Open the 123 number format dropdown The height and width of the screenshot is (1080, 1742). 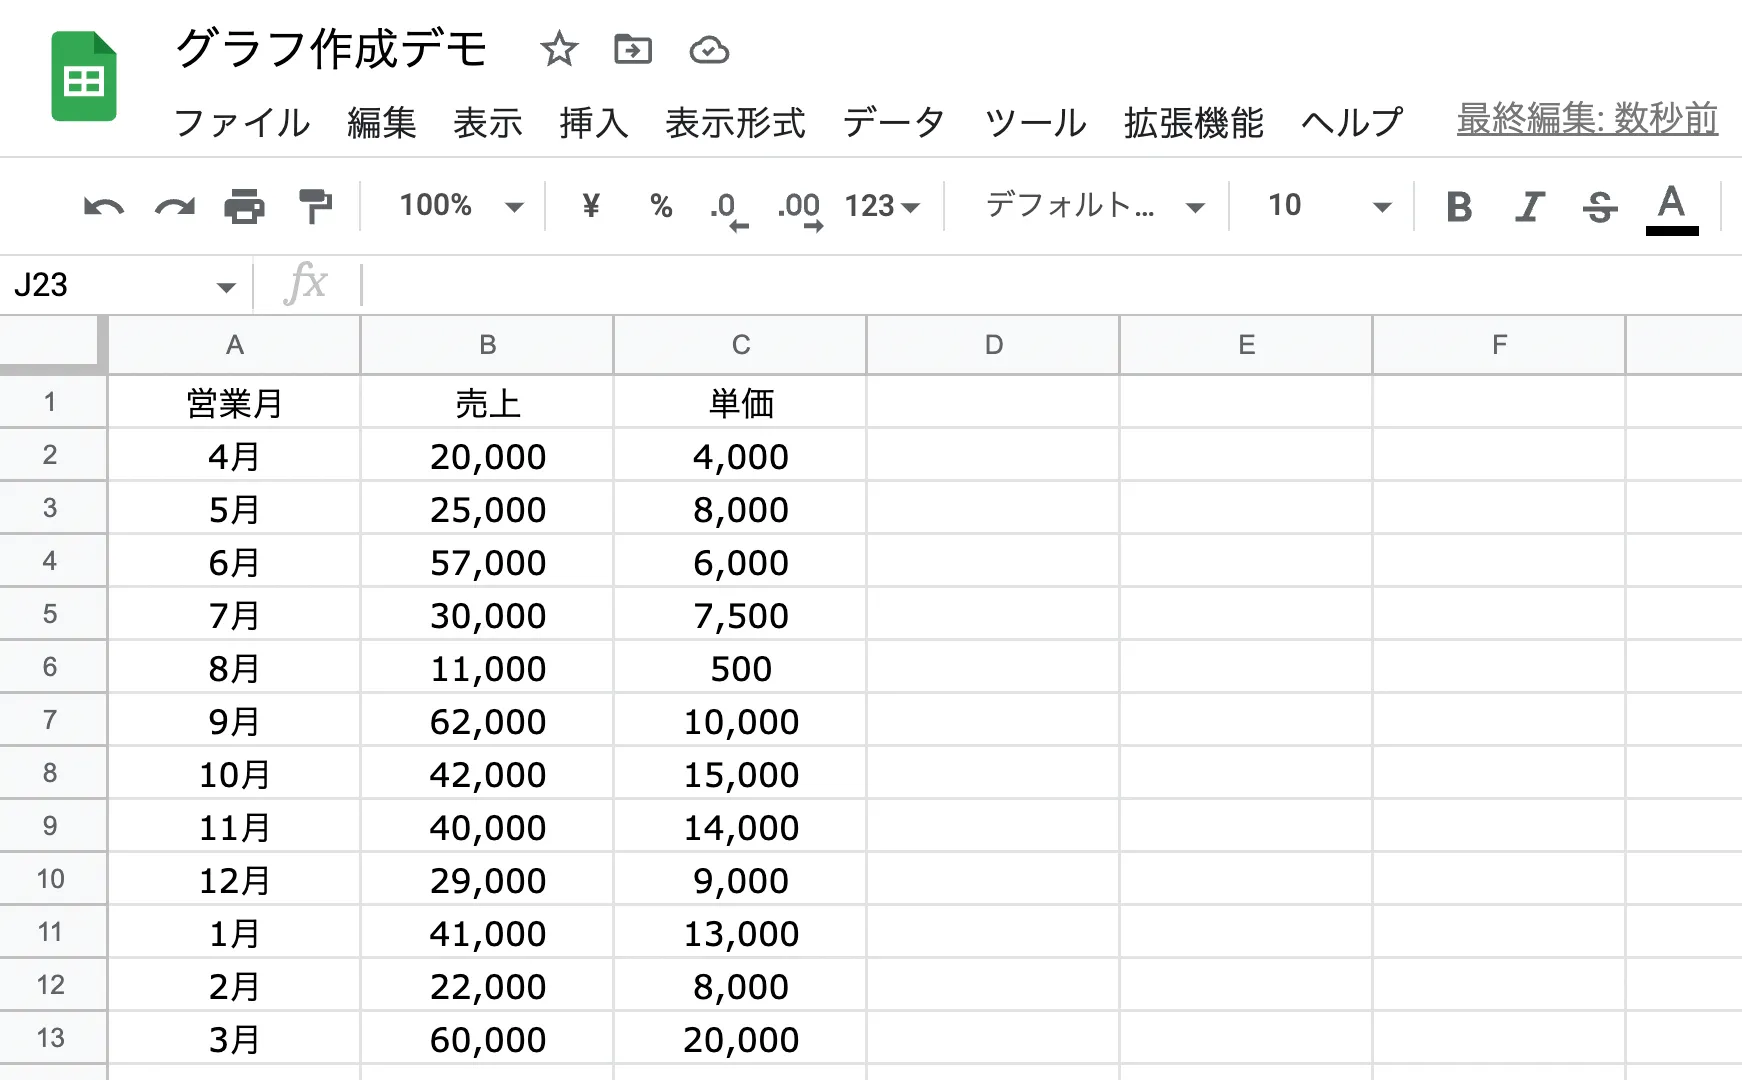coord(882,206)
